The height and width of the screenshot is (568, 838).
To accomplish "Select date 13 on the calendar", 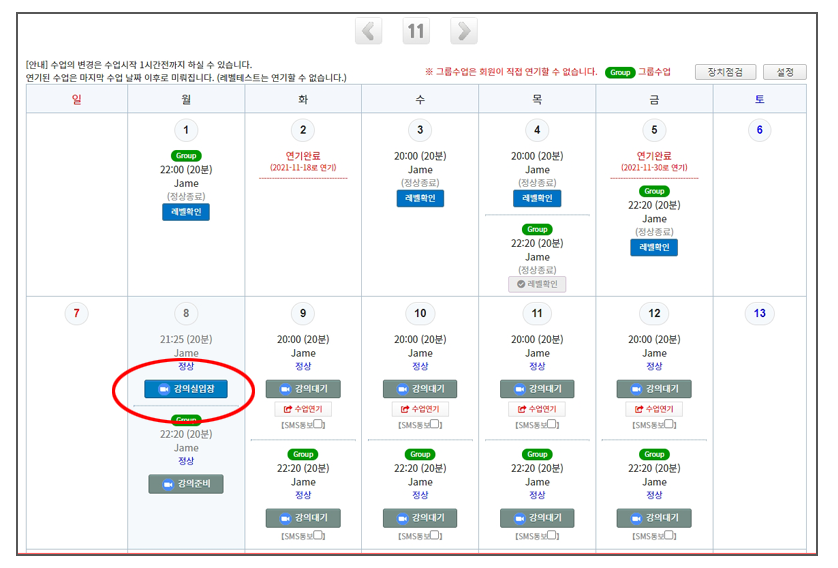I will pyautogui.click(x=759, y=314).
